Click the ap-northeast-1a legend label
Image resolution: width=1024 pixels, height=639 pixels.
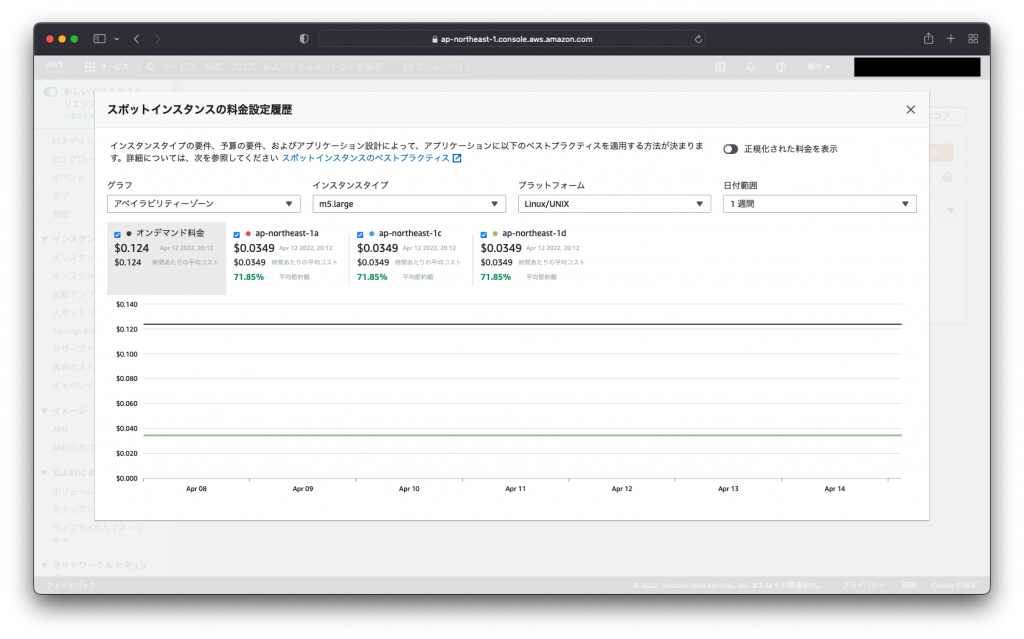[x=287, y=233]
